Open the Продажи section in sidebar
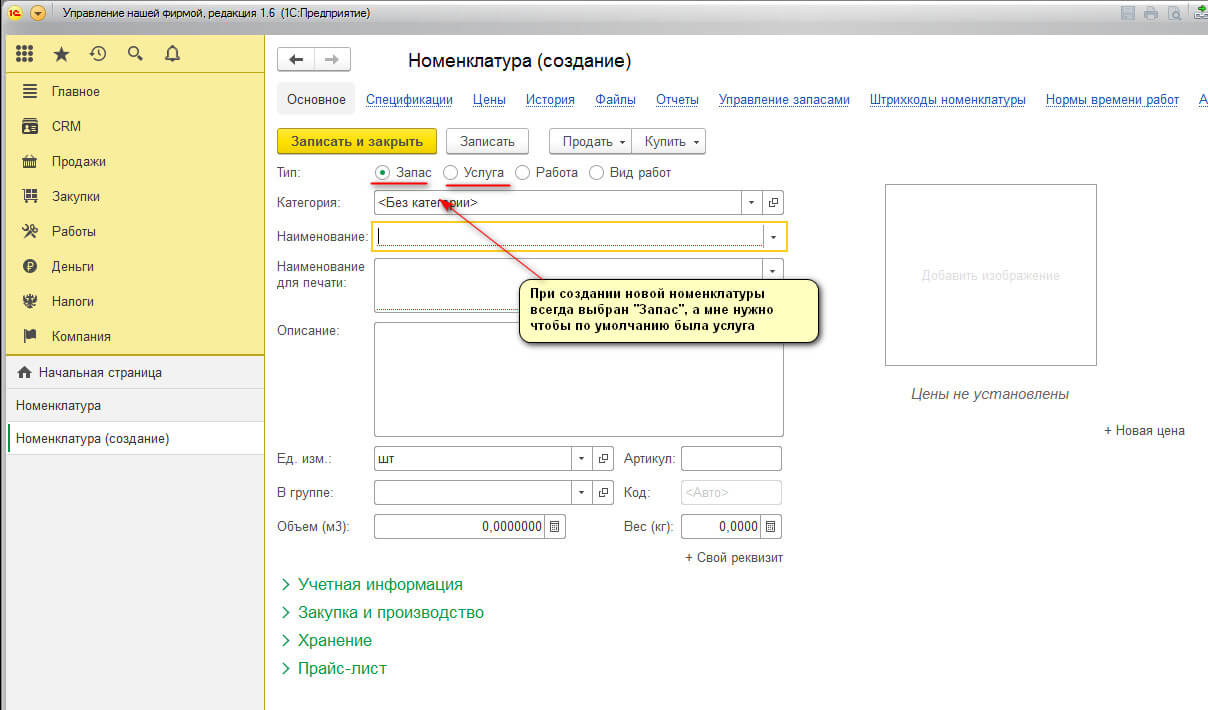The height and width of the screenshot is (710, 1208). [x=78, y=161]
